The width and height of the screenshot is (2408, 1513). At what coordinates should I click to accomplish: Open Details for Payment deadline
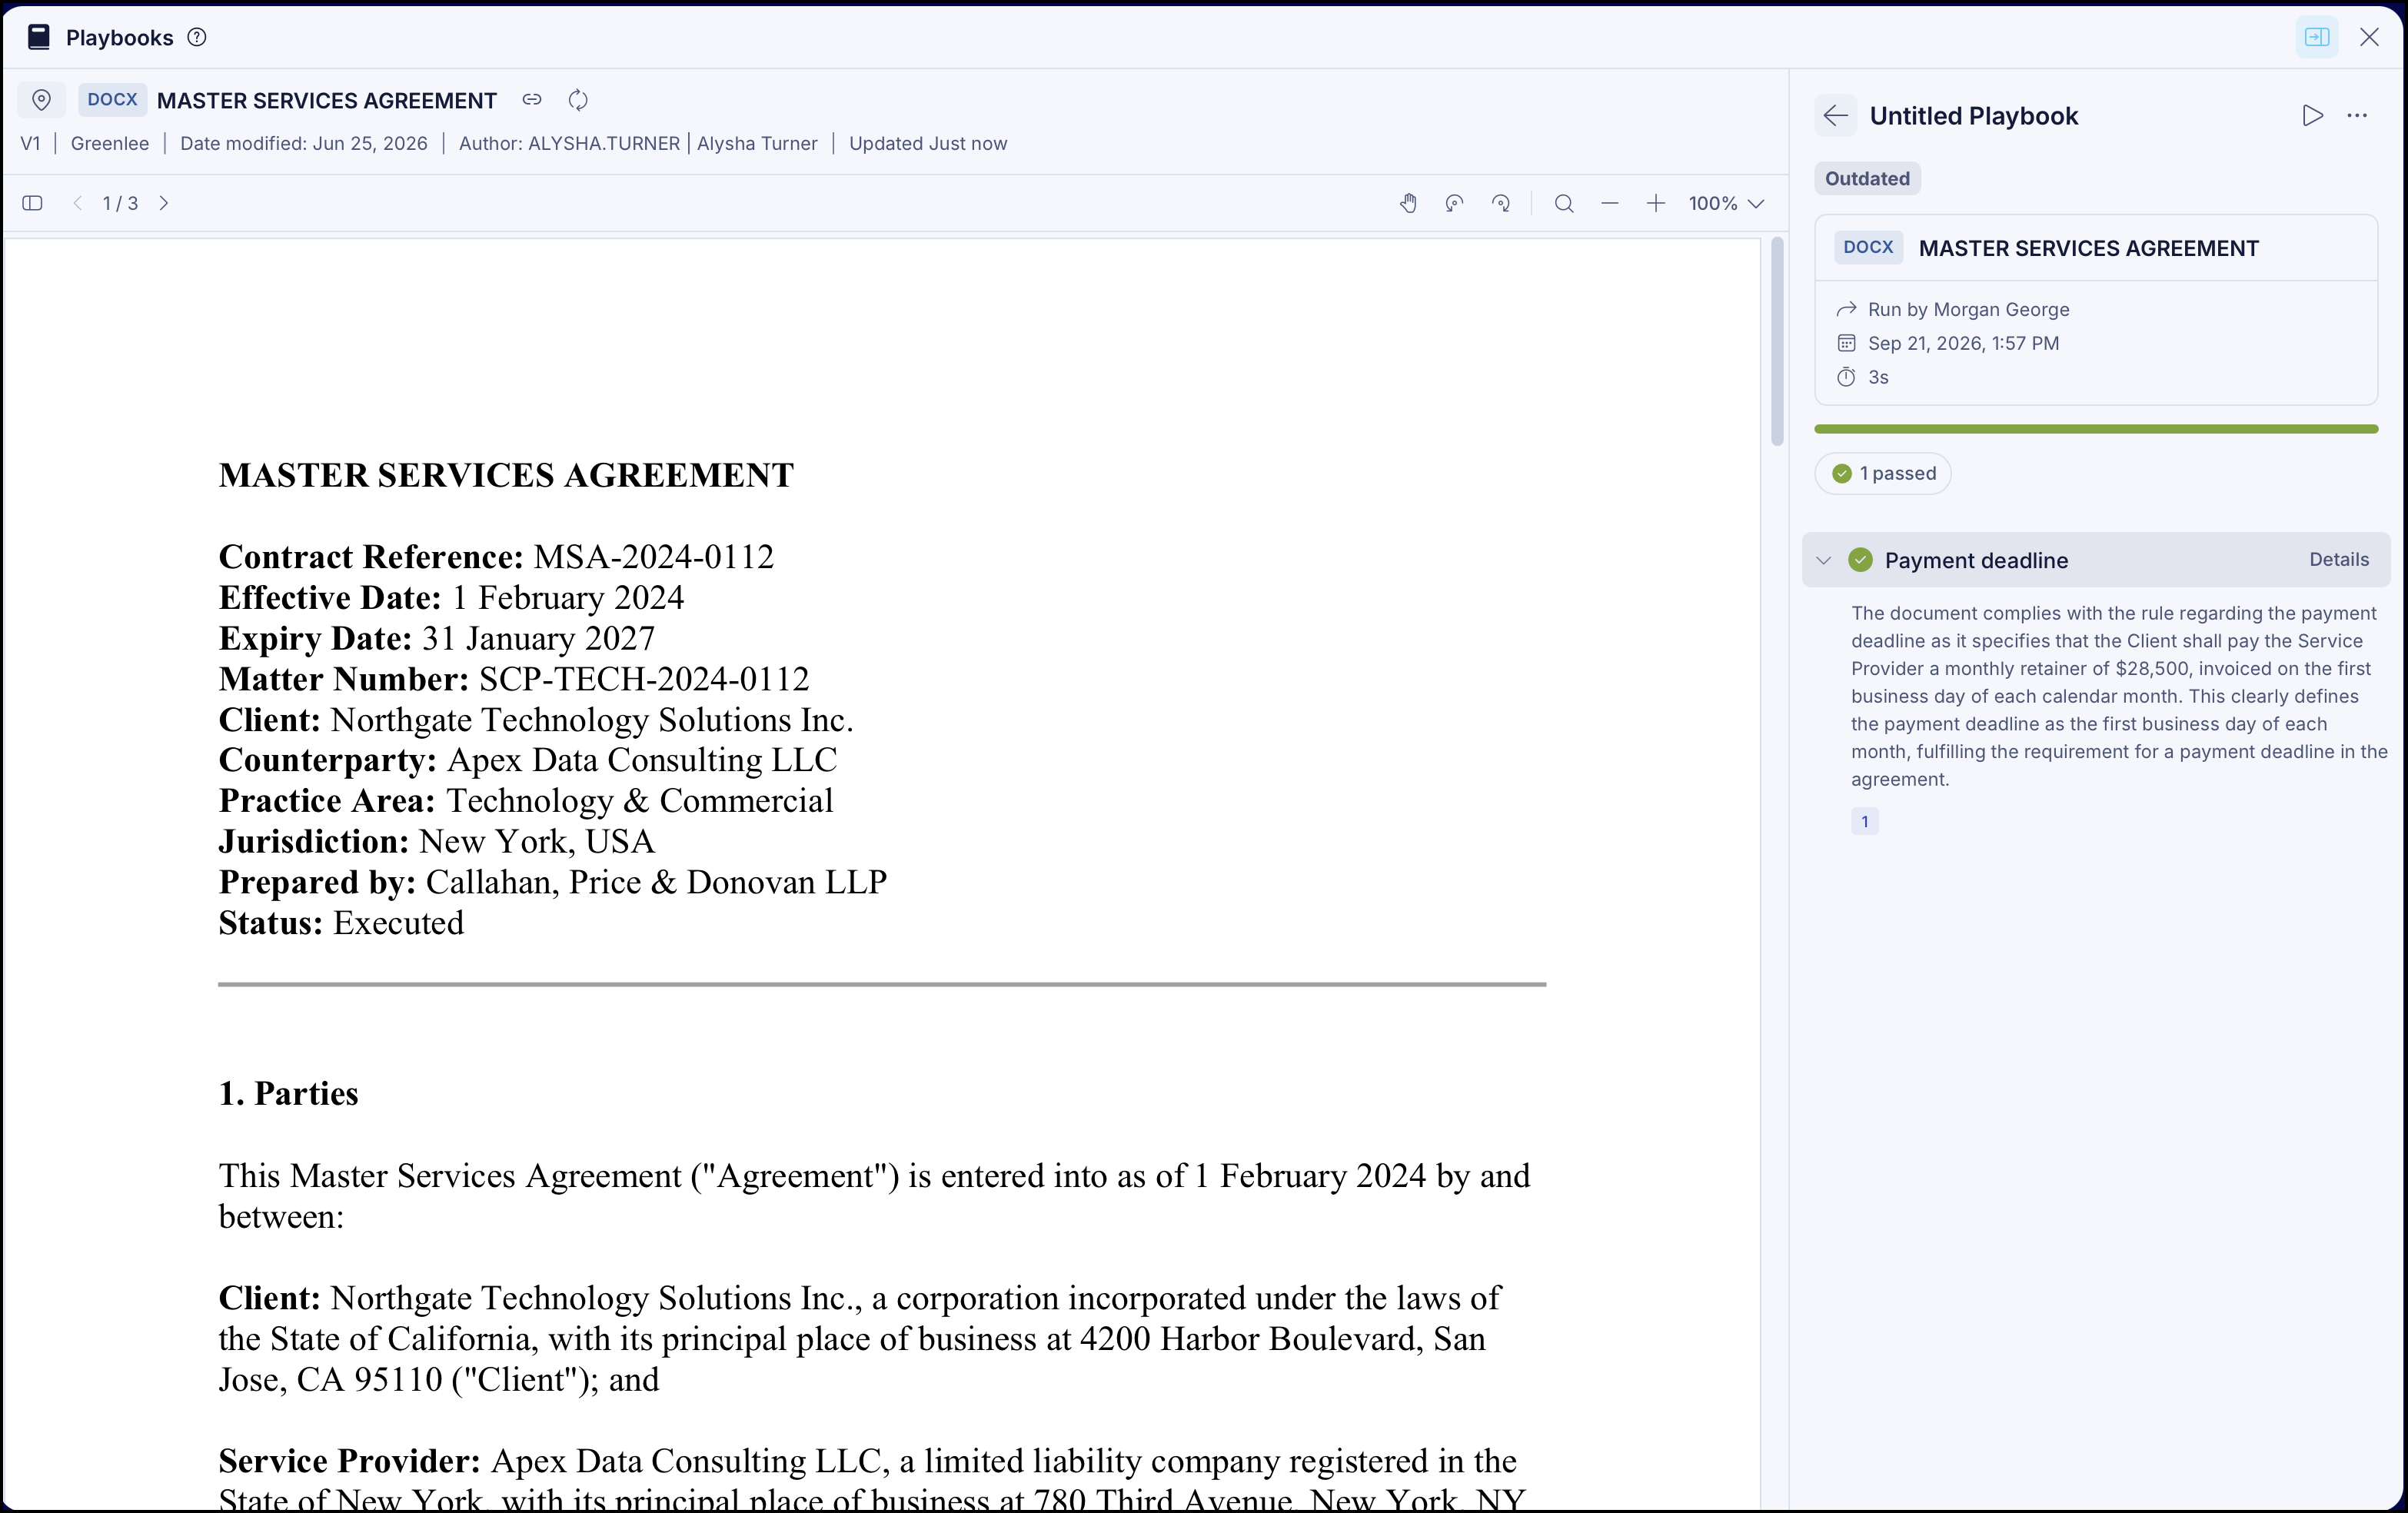2338,560
